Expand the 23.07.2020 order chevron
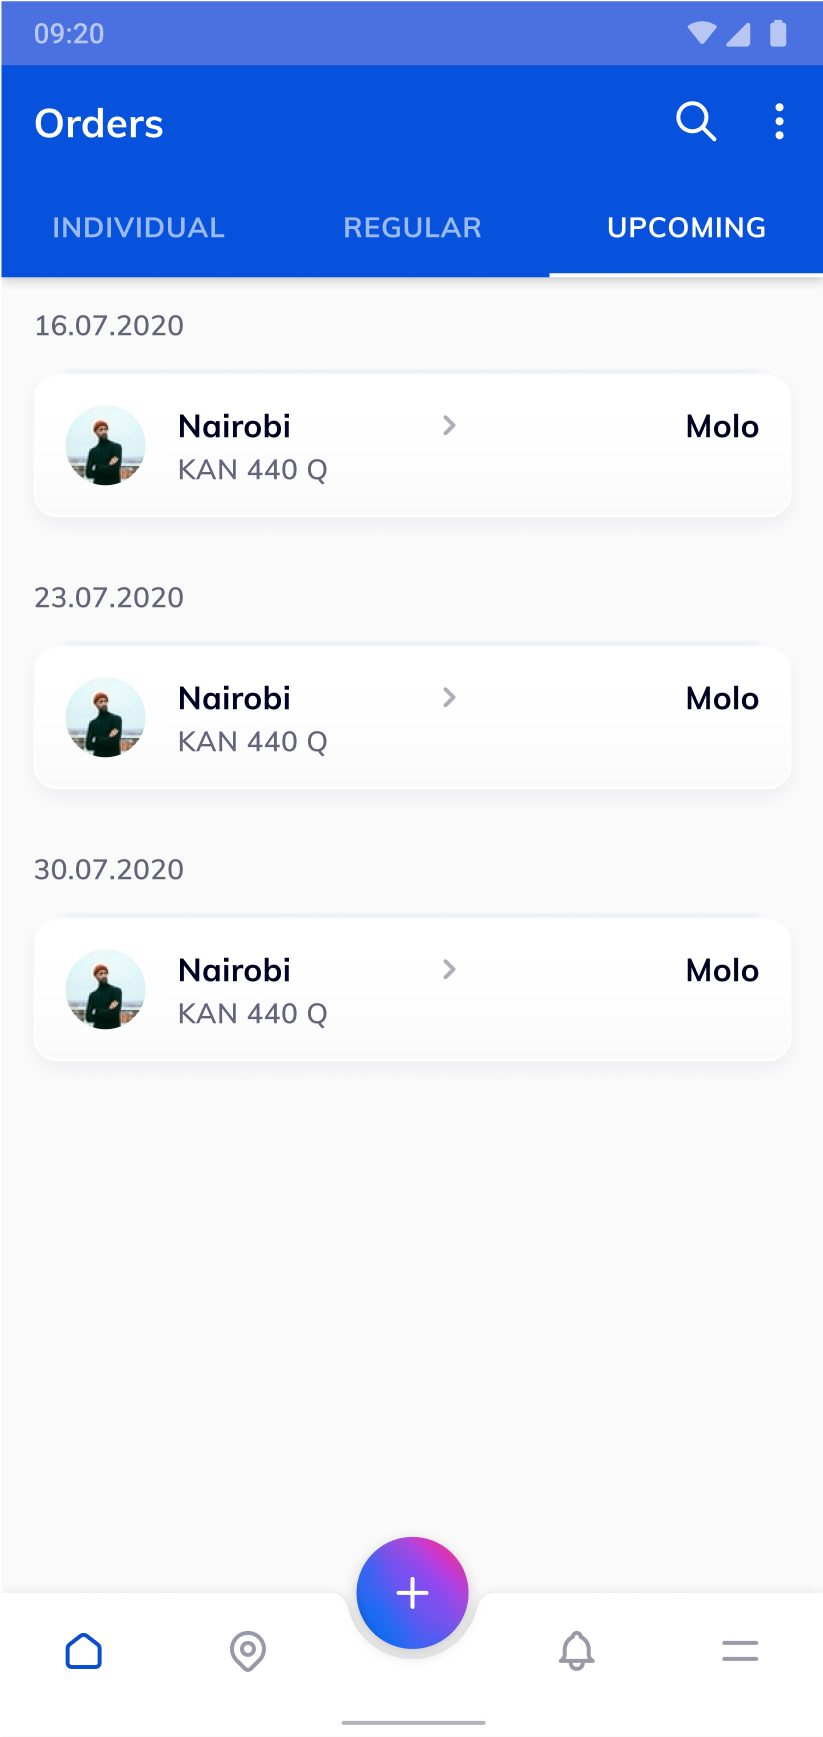823x1737 pixels. click(x=449, y=698)
